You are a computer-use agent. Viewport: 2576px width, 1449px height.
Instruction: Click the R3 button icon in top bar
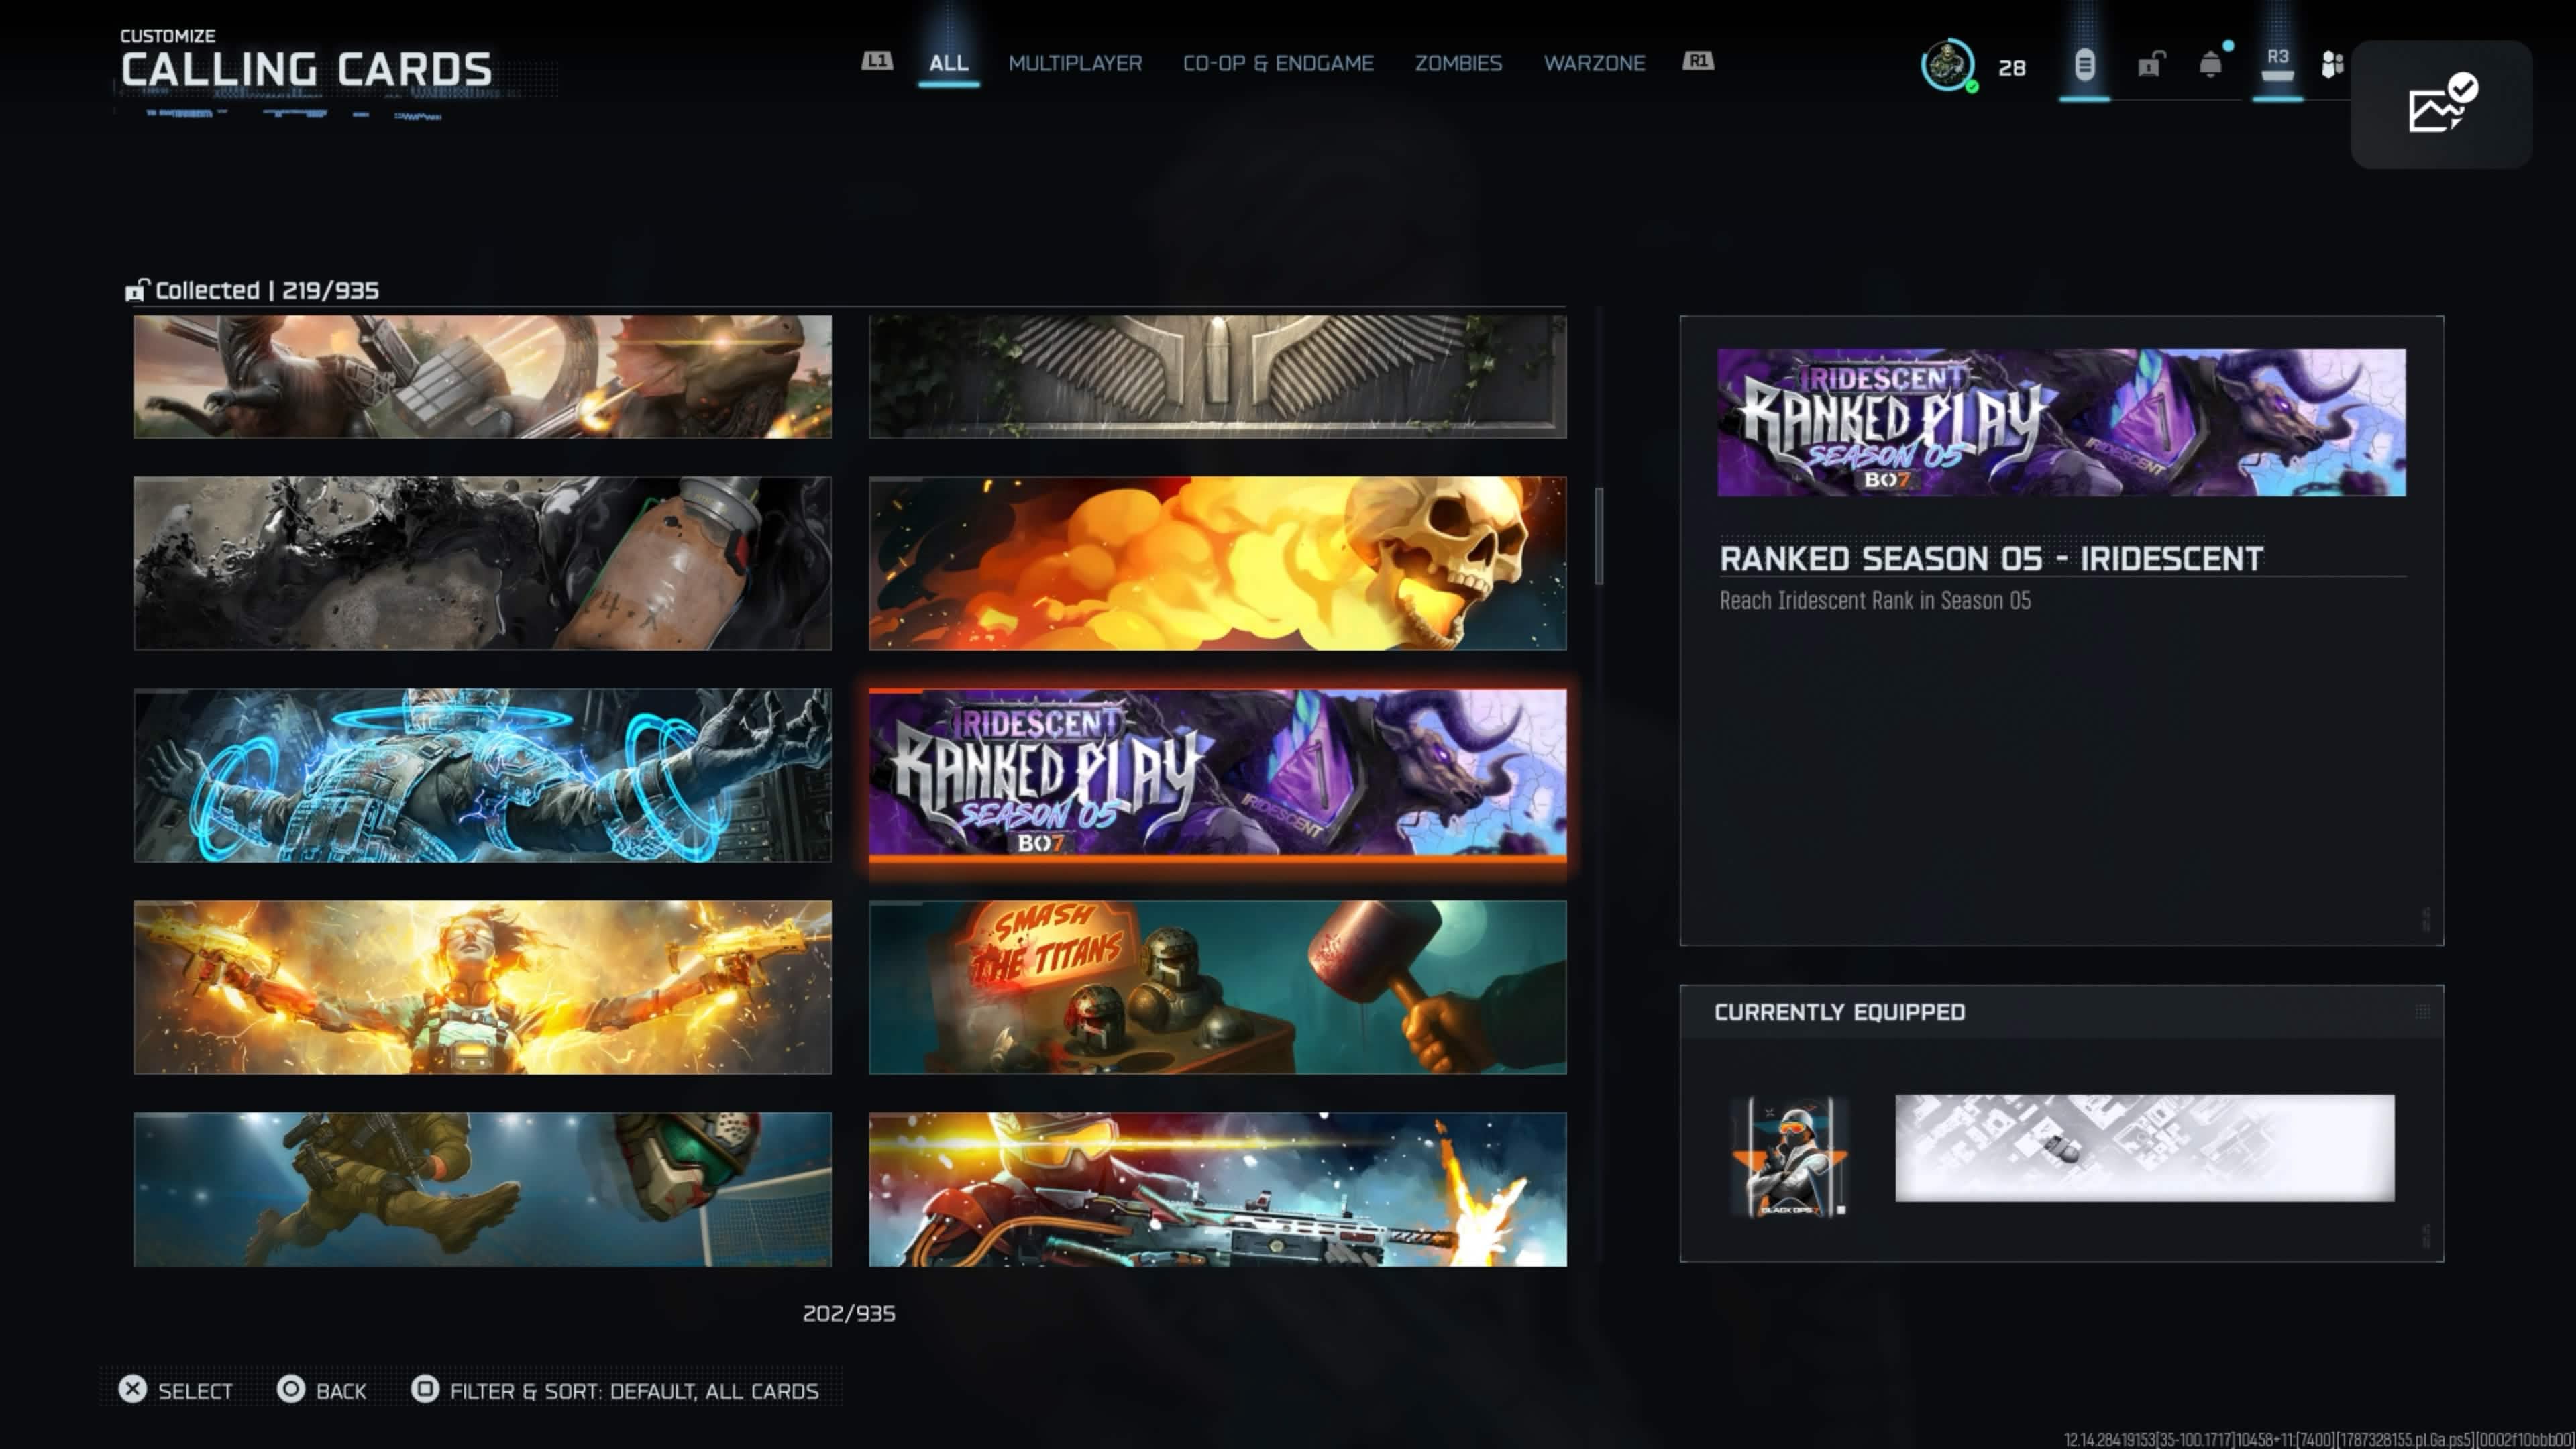(2277, 64)
